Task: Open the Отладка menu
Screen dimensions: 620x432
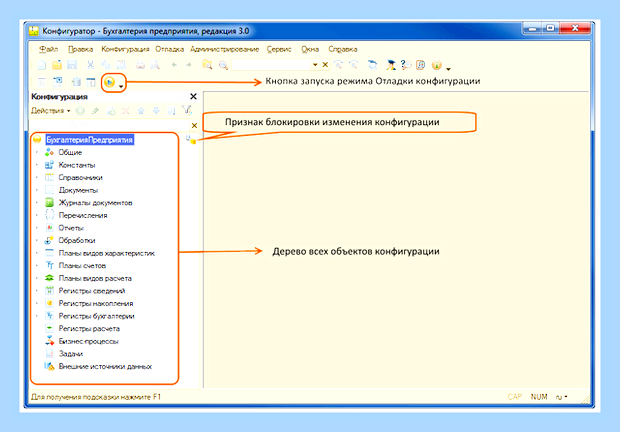Action: [169, 49]
